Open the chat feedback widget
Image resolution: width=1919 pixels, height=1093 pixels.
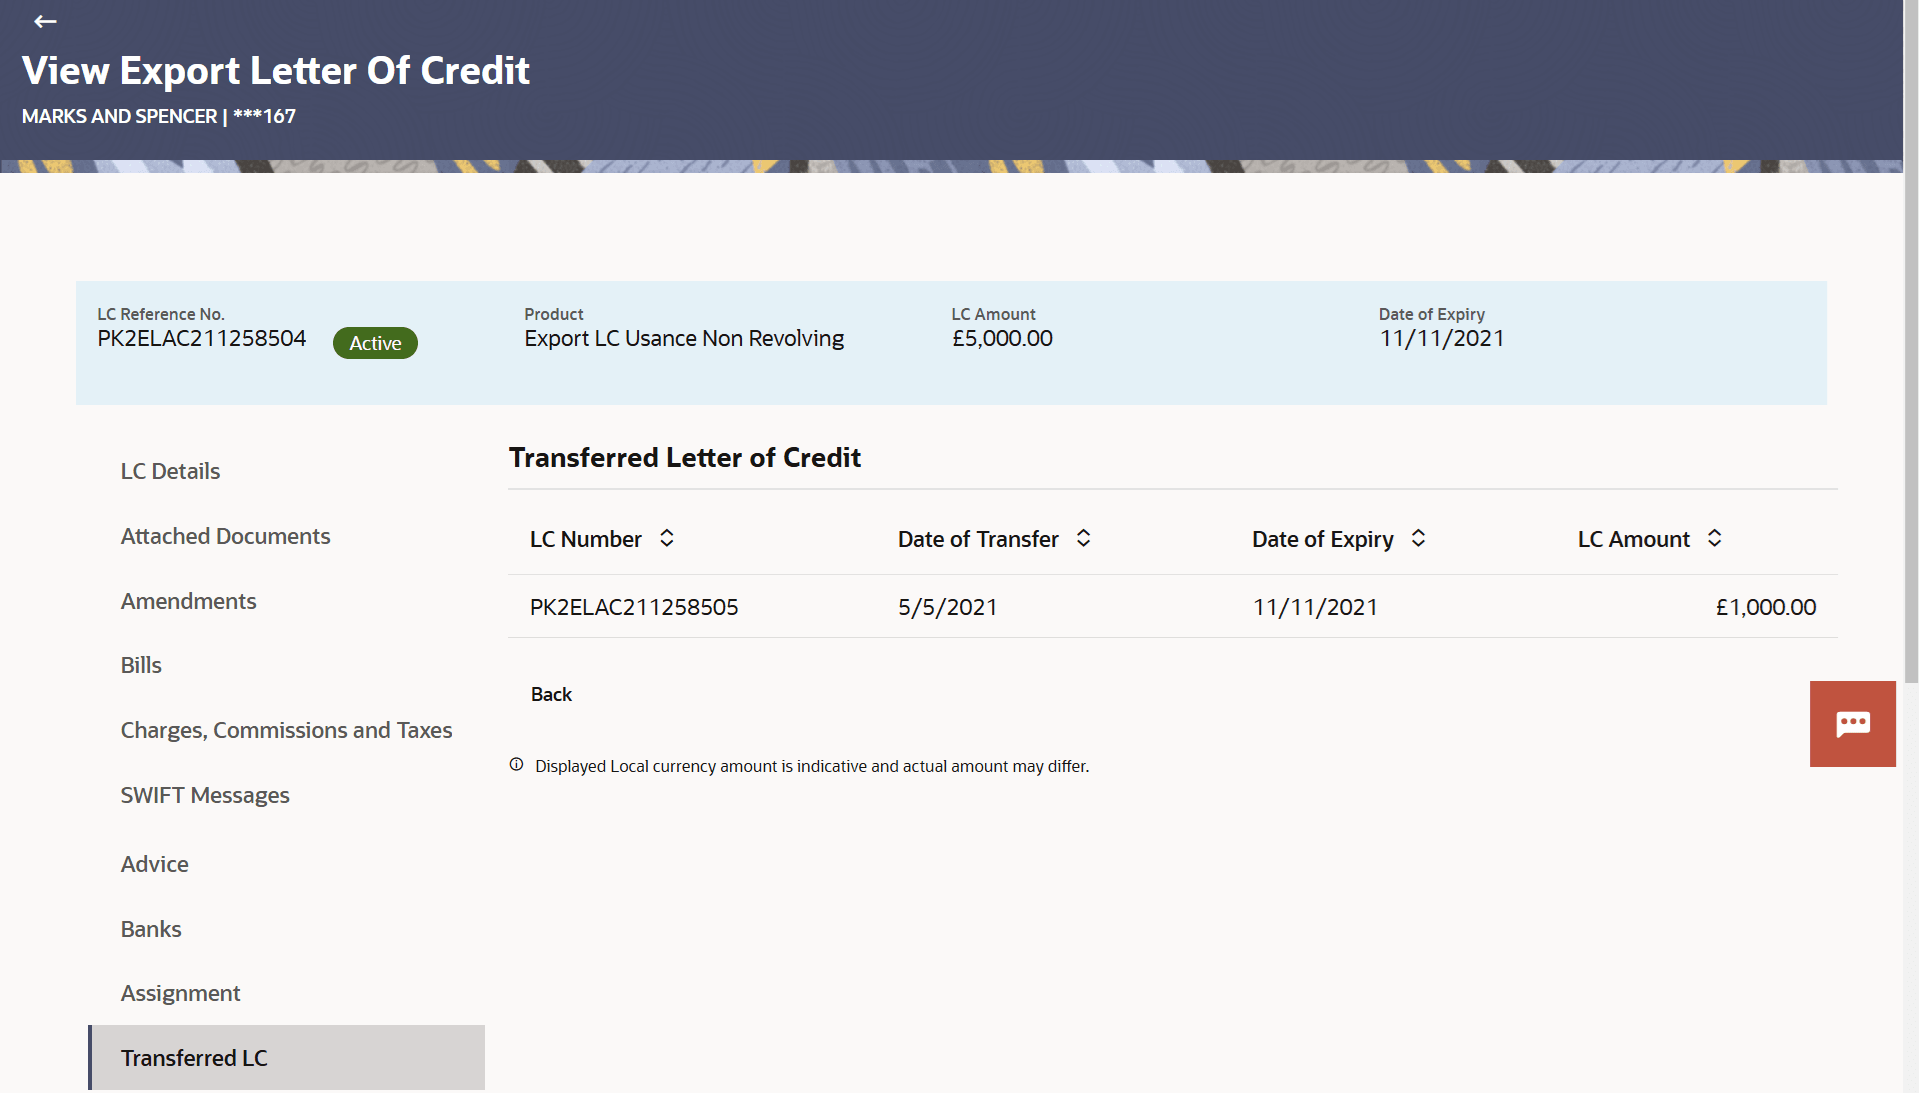click(x=1851, y=723)
